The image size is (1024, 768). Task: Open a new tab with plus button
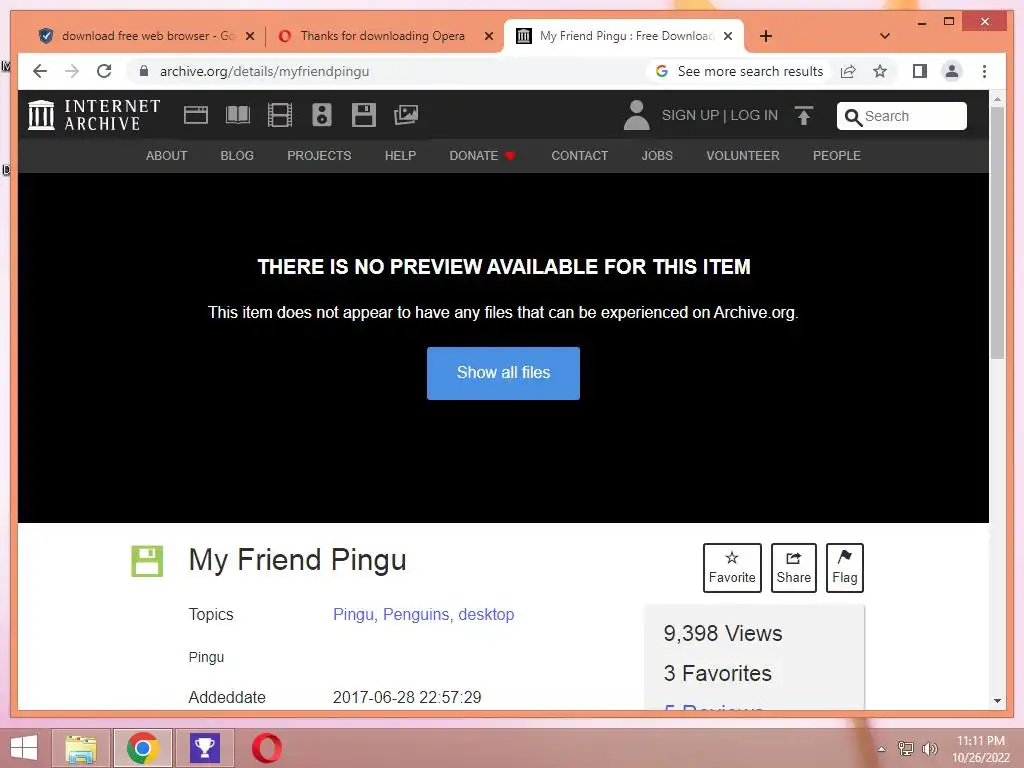tap(765, 36)
